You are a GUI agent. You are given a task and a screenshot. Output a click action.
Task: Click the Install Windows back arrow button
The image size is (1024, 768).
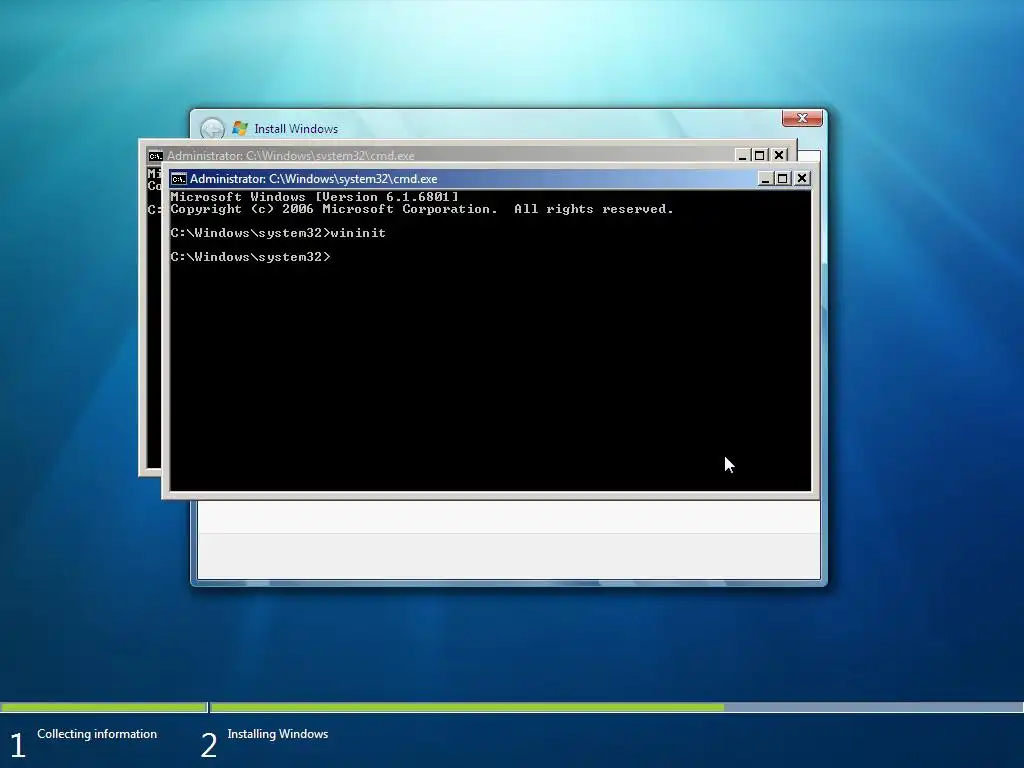click(x=212, y=129)
